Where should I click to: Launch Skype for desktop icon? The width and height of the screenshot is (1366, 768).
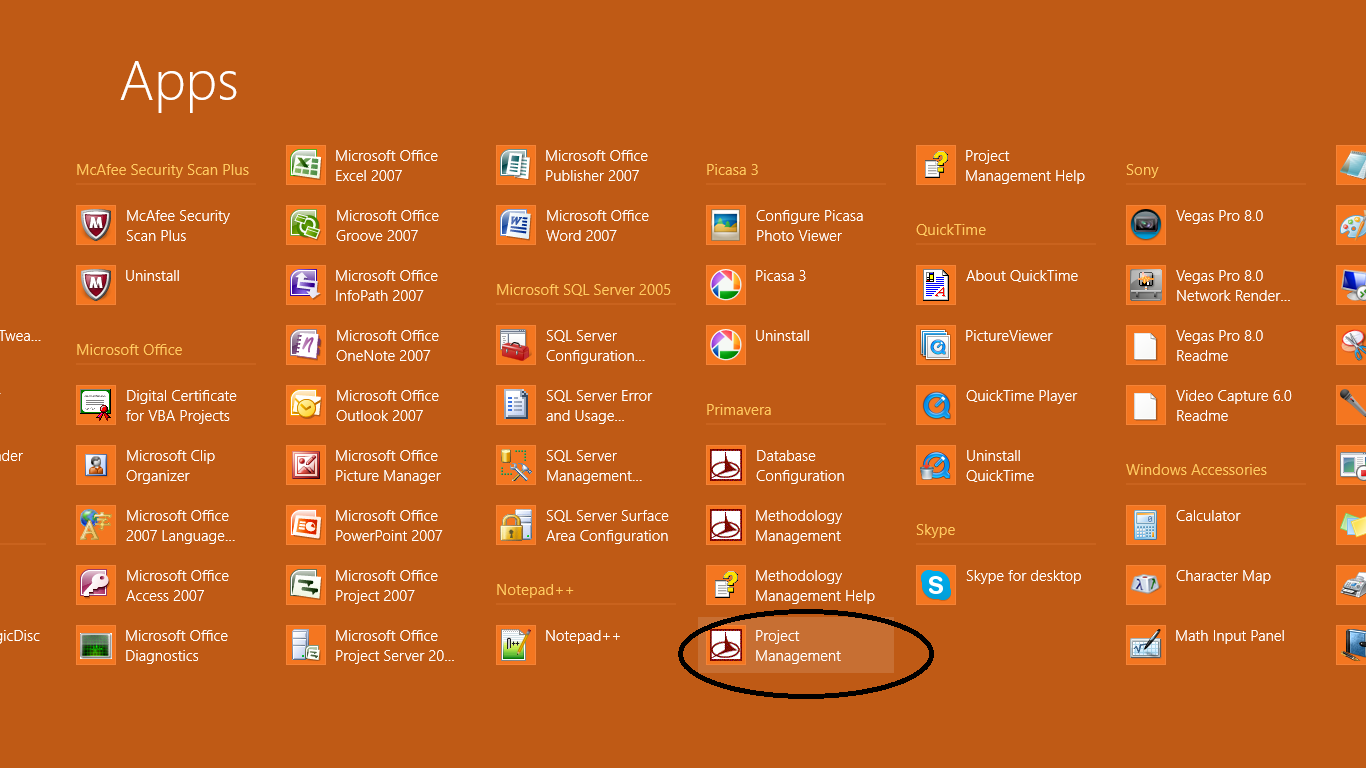936,585
